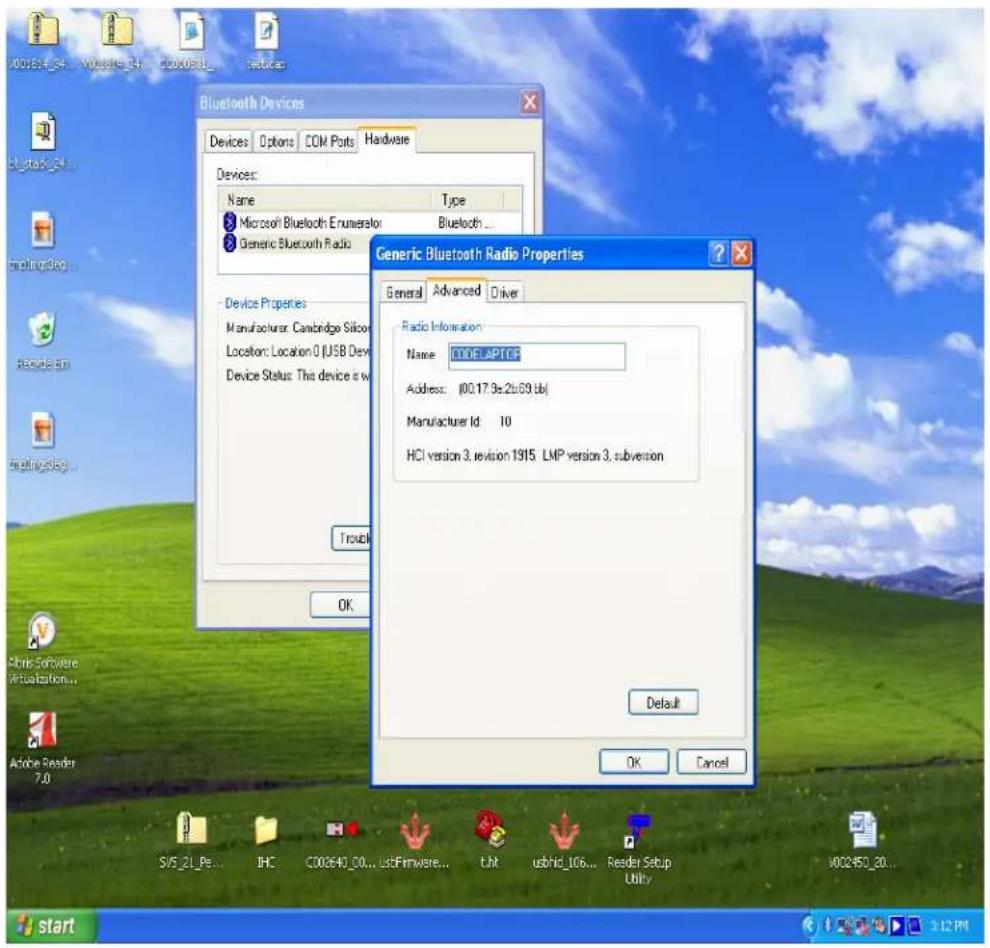Image resolution: width=990 pixels, height=948 pixels.
Task: Open the Reader Setup Utility shortcut
Action: 638,830
